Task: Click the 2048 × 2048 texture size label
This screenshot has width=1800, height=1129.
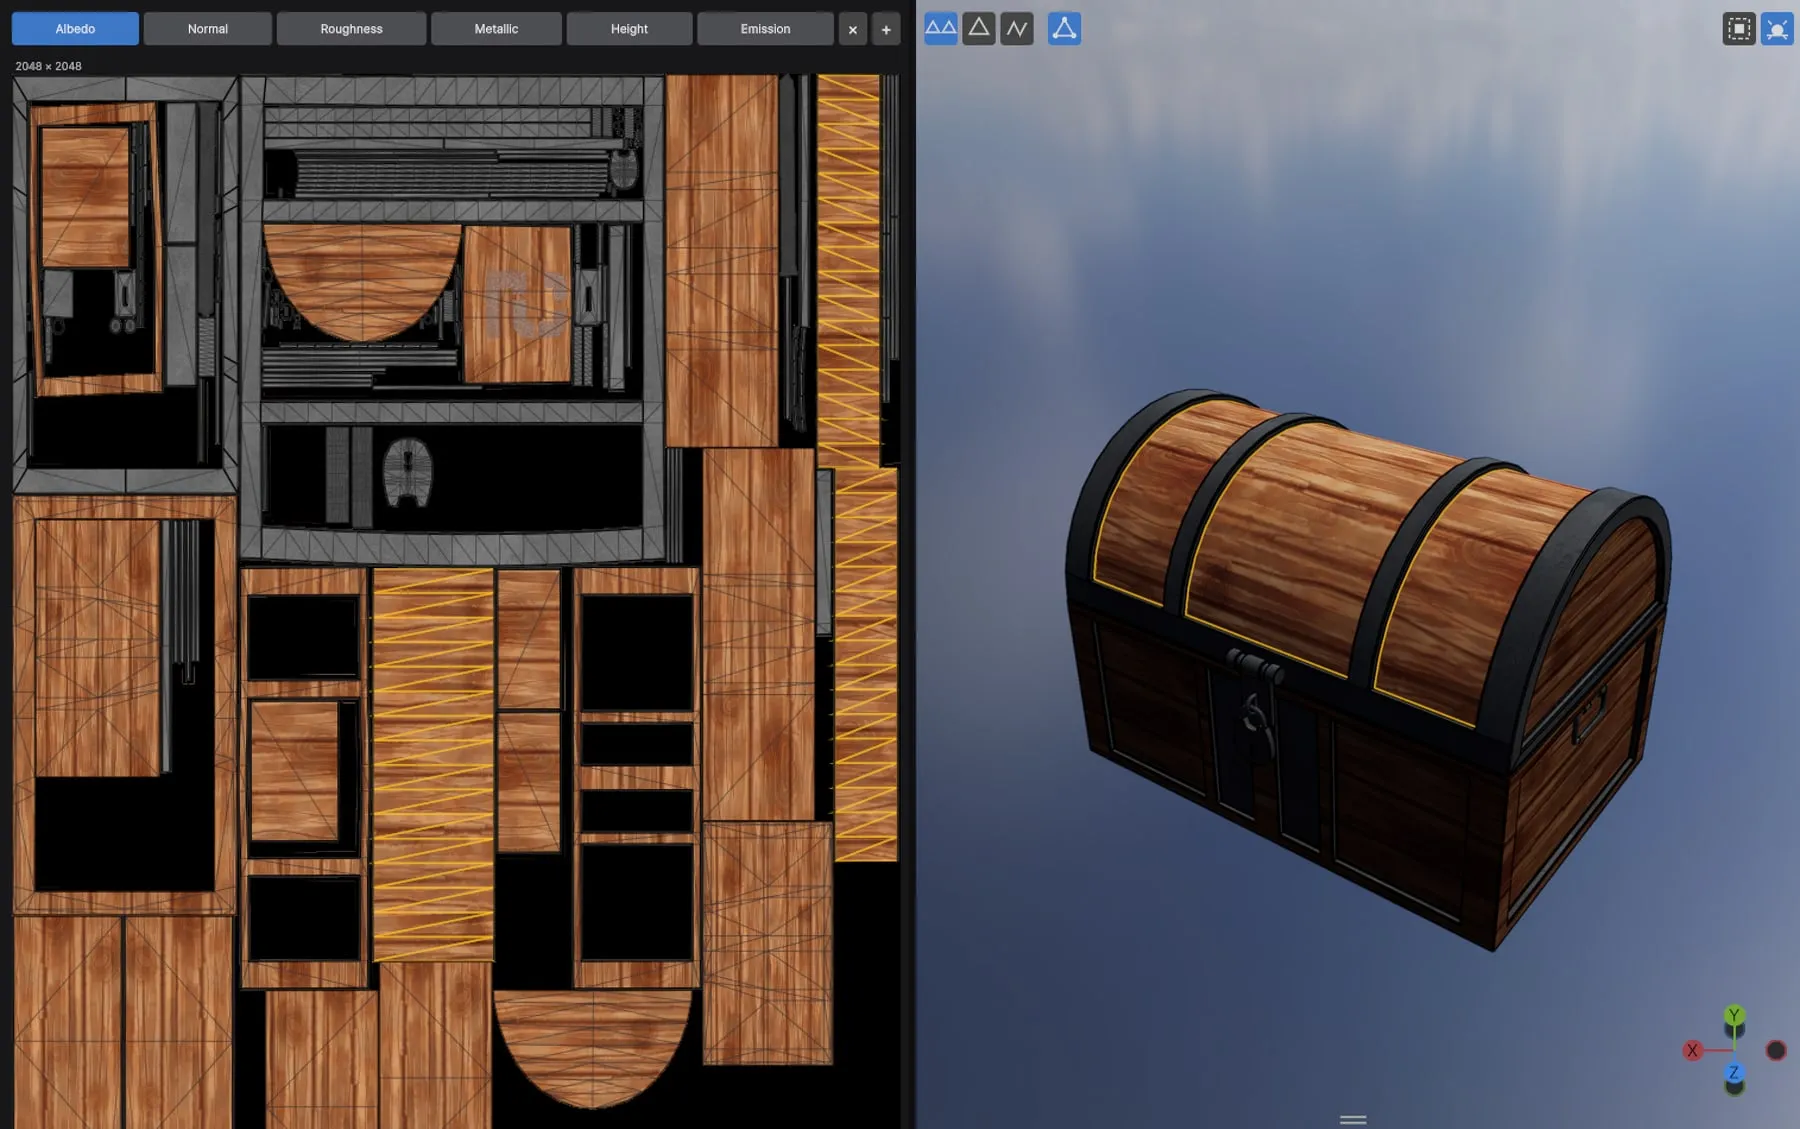Action: (x=48, y=66)
